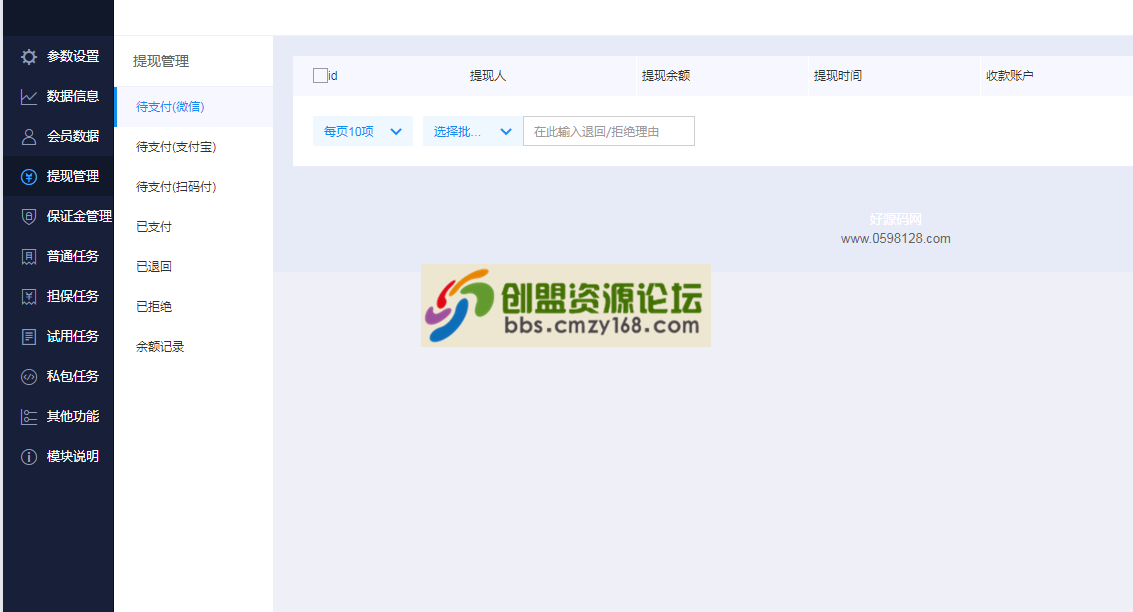Screen dimensions: 1133x612
Task: Tick the select-all checkbox beside id
Action: pos(320,75)
